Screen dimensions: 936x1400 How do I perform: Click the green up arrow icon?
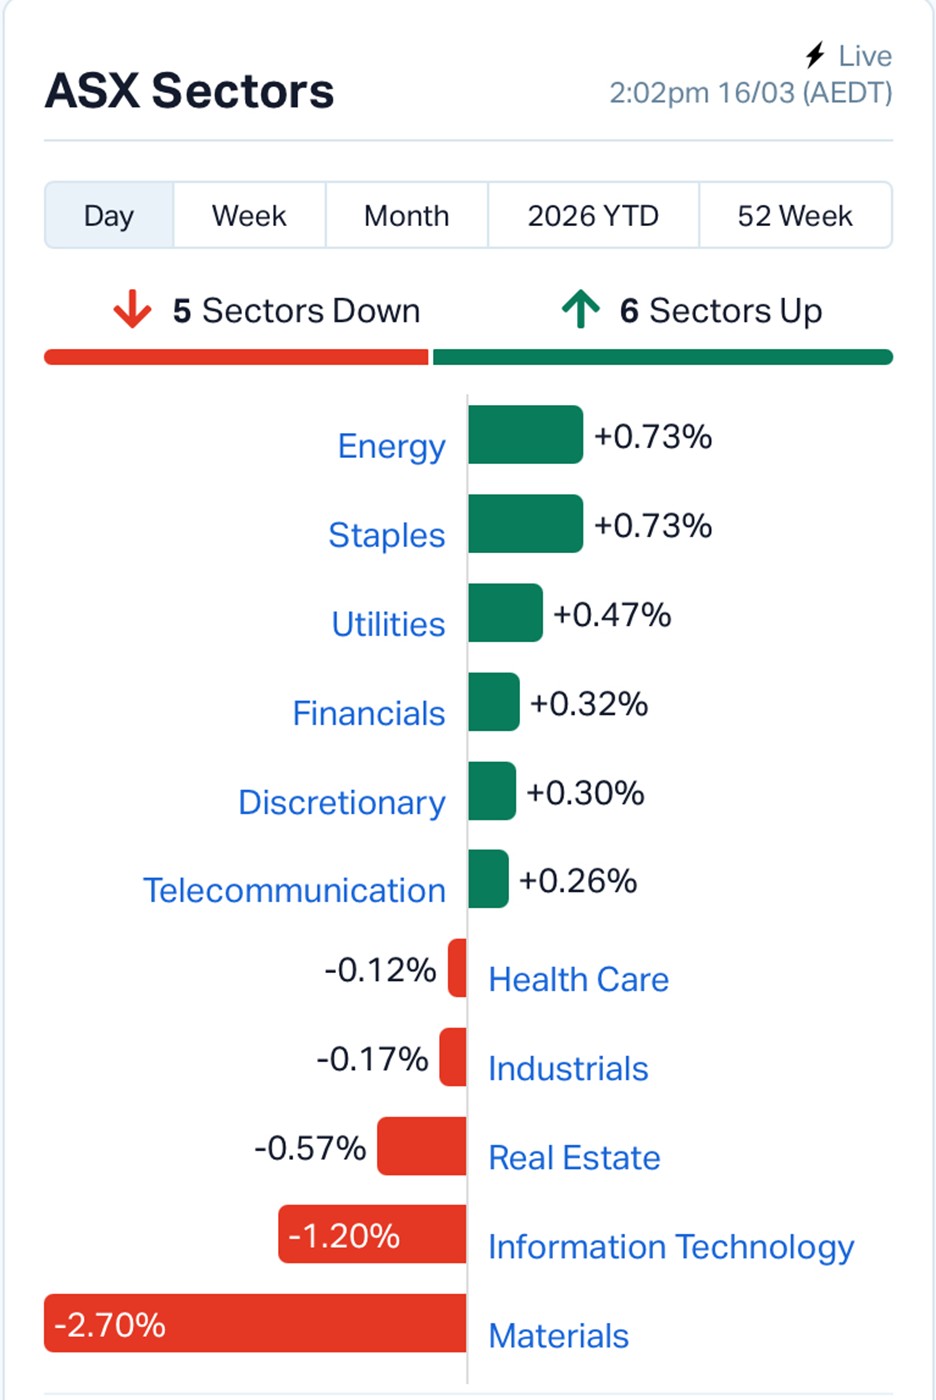click(x=580, y=310)
